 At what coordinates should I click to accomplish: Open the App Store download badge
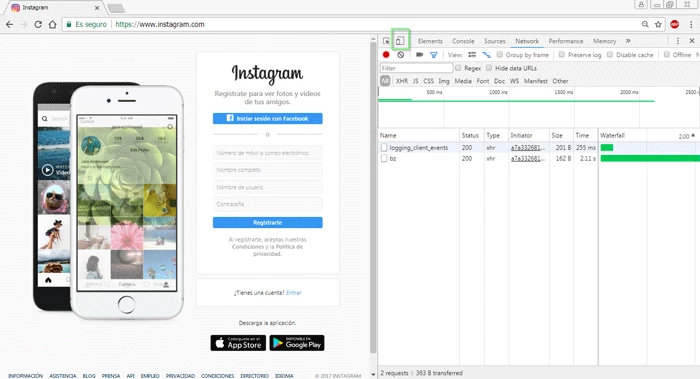238,343
